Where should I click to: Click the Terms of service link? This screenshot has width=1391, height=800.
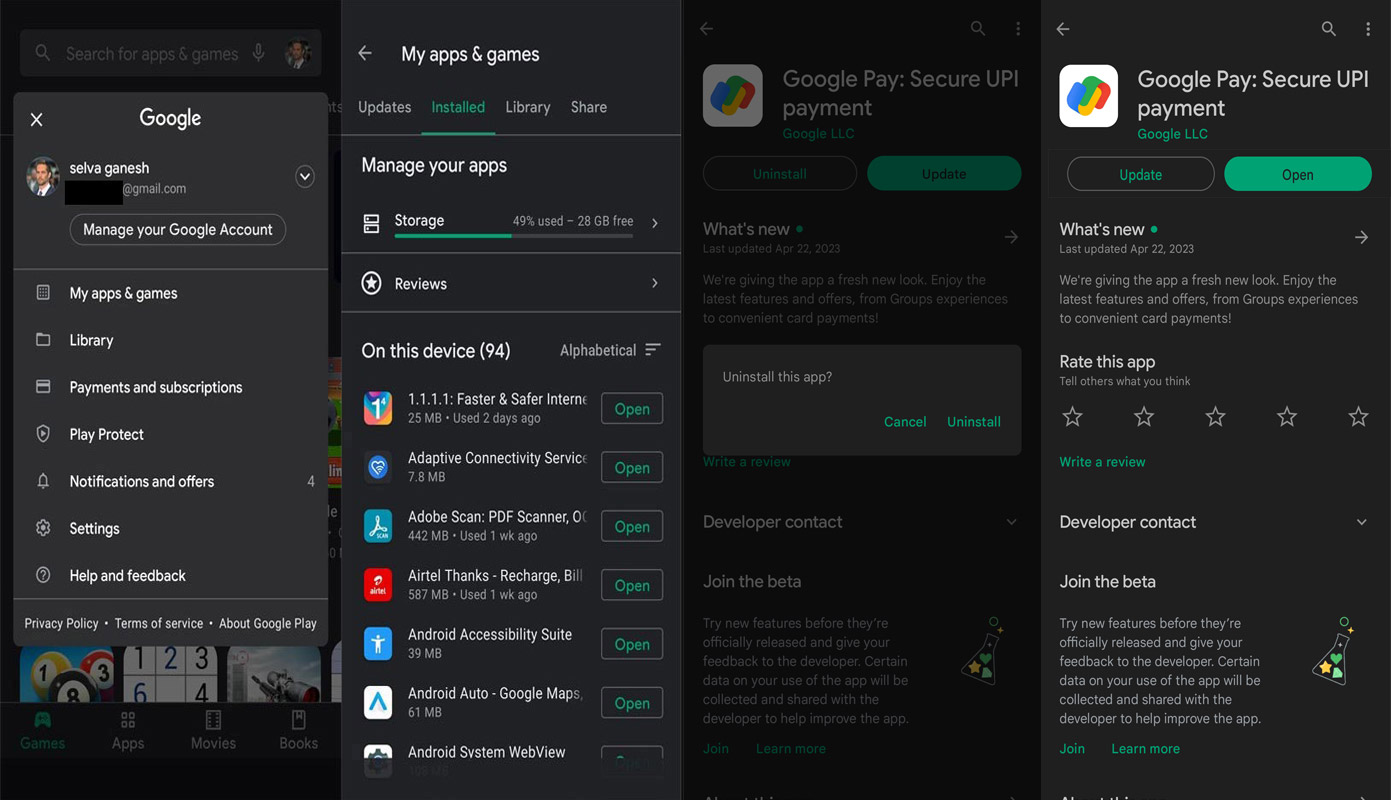click(158, 623)
